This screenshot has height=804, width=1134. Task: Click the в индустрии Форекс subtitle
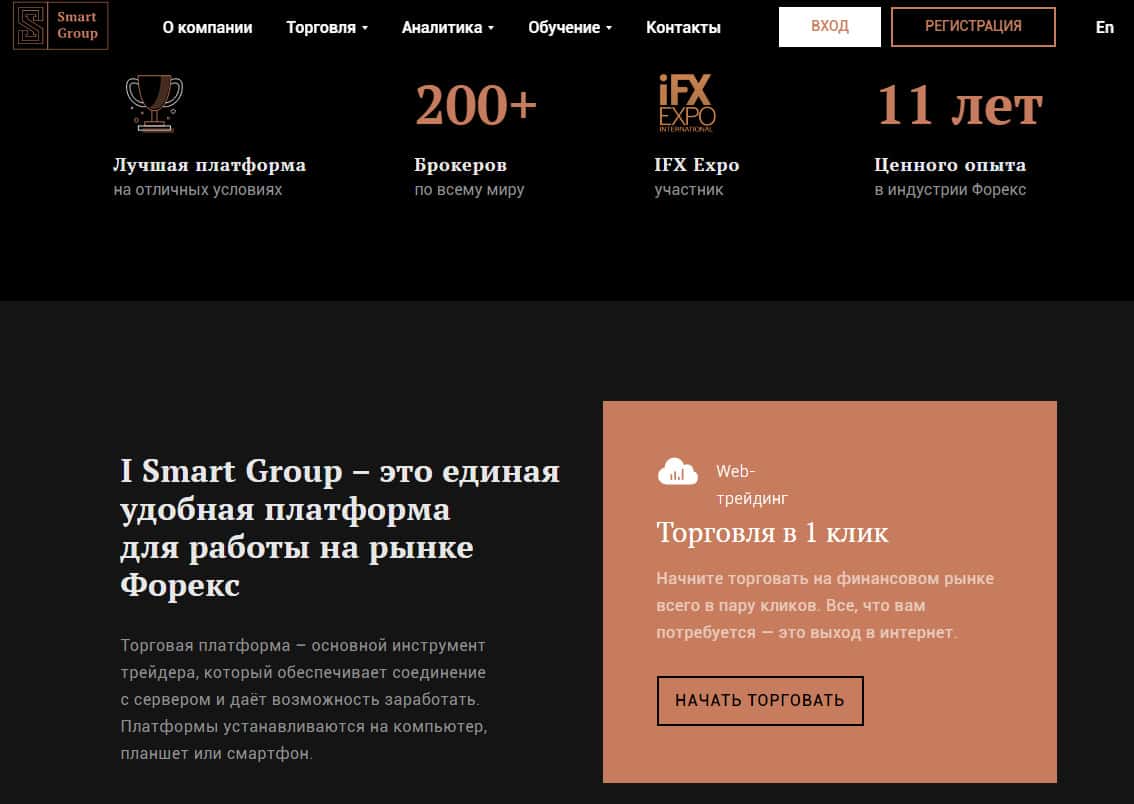click(950, 190)
